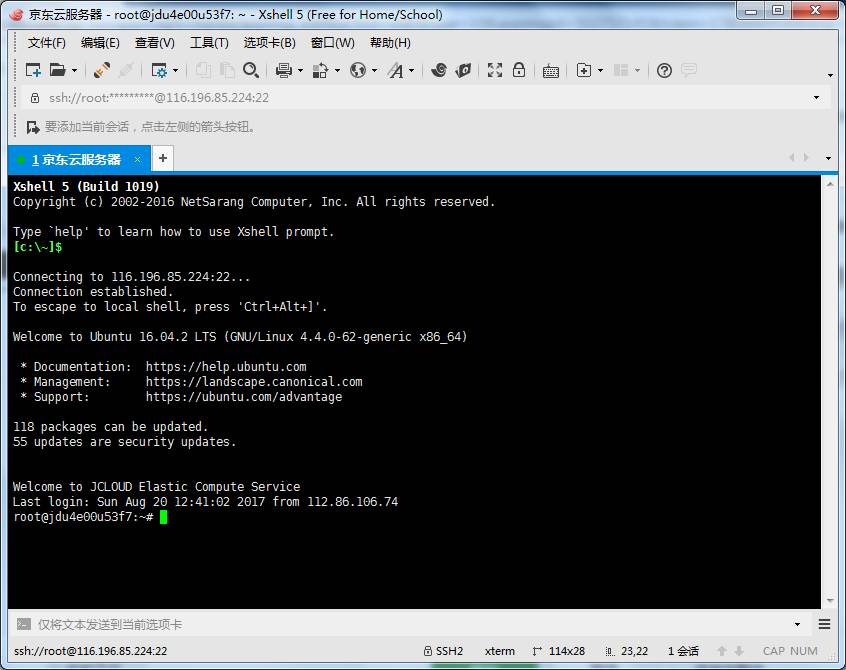The image size is (846, 670).
Task: Click the New tab plus-box icon
Action: (584, 70)
